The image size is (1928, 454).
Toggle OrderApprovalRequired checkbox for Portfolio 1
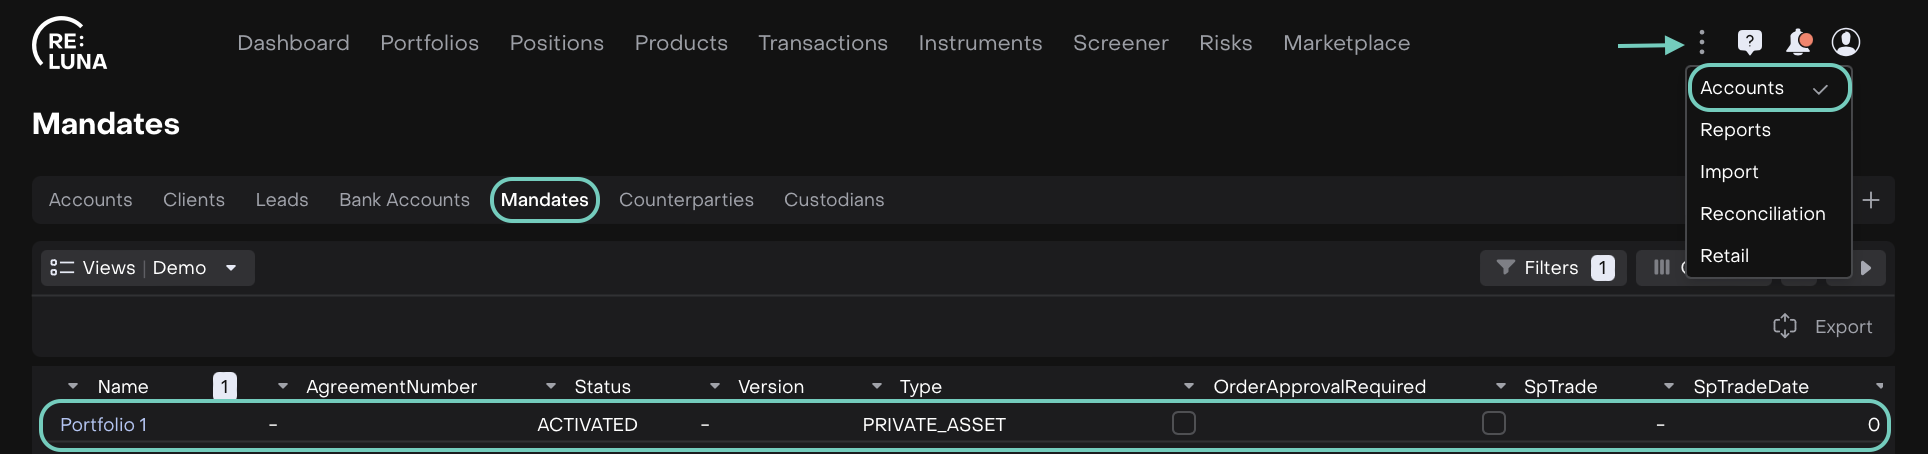pyautogui.click(x=1184, y=424)
